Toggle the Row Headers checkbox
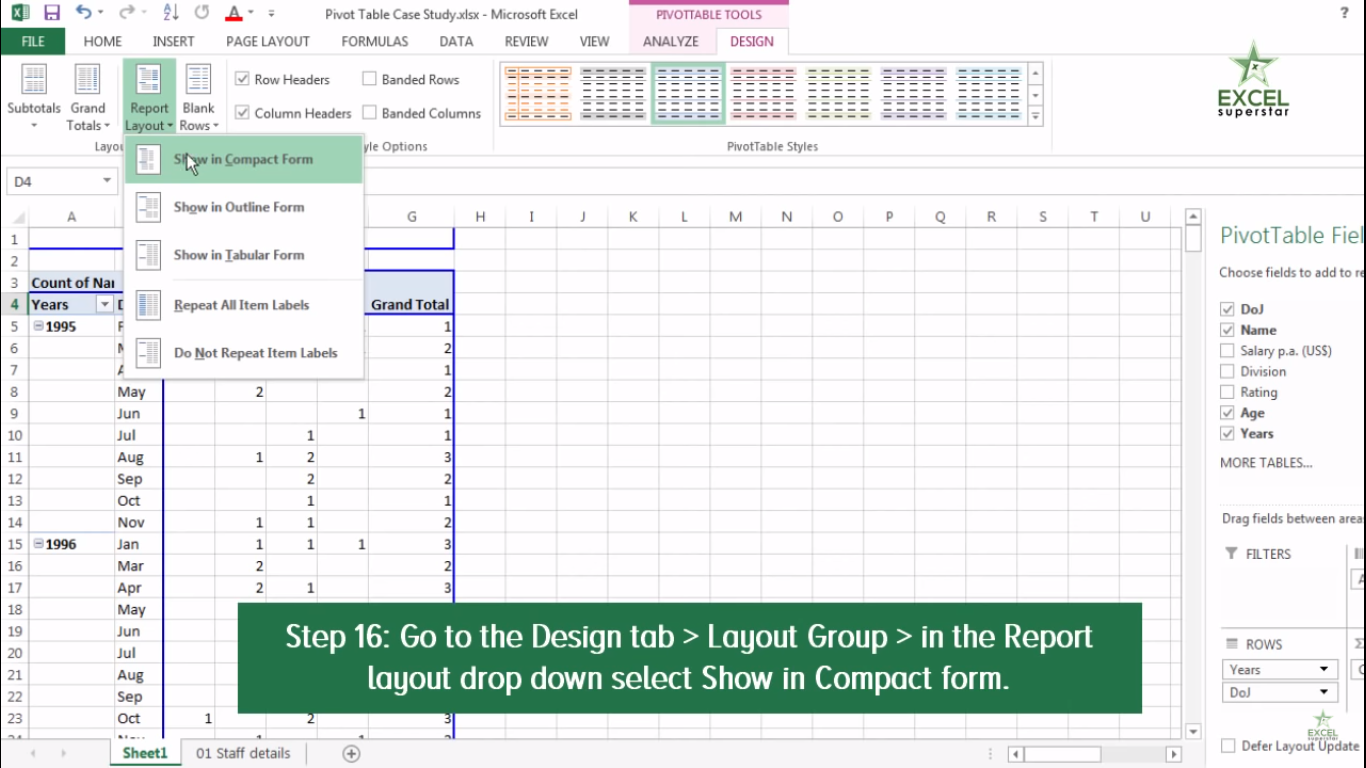This screenshot has height=768, width=1366. (242, 79)
